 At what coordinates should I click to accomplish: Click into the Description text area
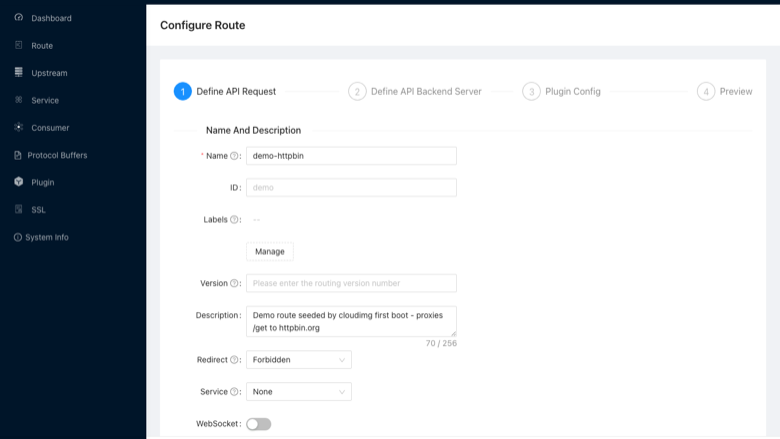click(351, 321)
